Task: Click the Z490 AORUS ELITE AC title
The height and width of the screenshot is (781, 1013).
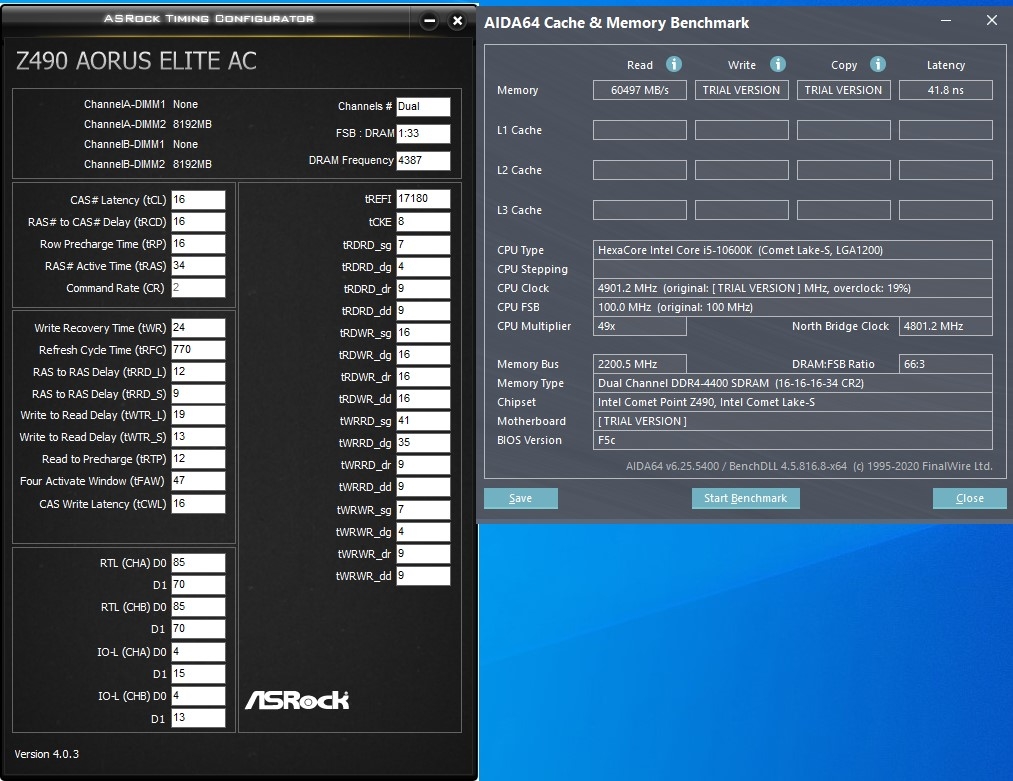Action: (136, 61)
